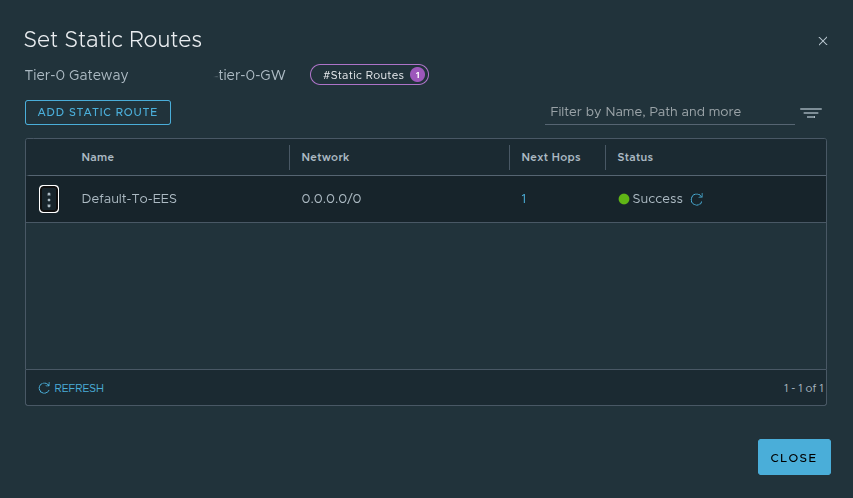Open the Next Hops count 1 link

click(x=523, y=199)
